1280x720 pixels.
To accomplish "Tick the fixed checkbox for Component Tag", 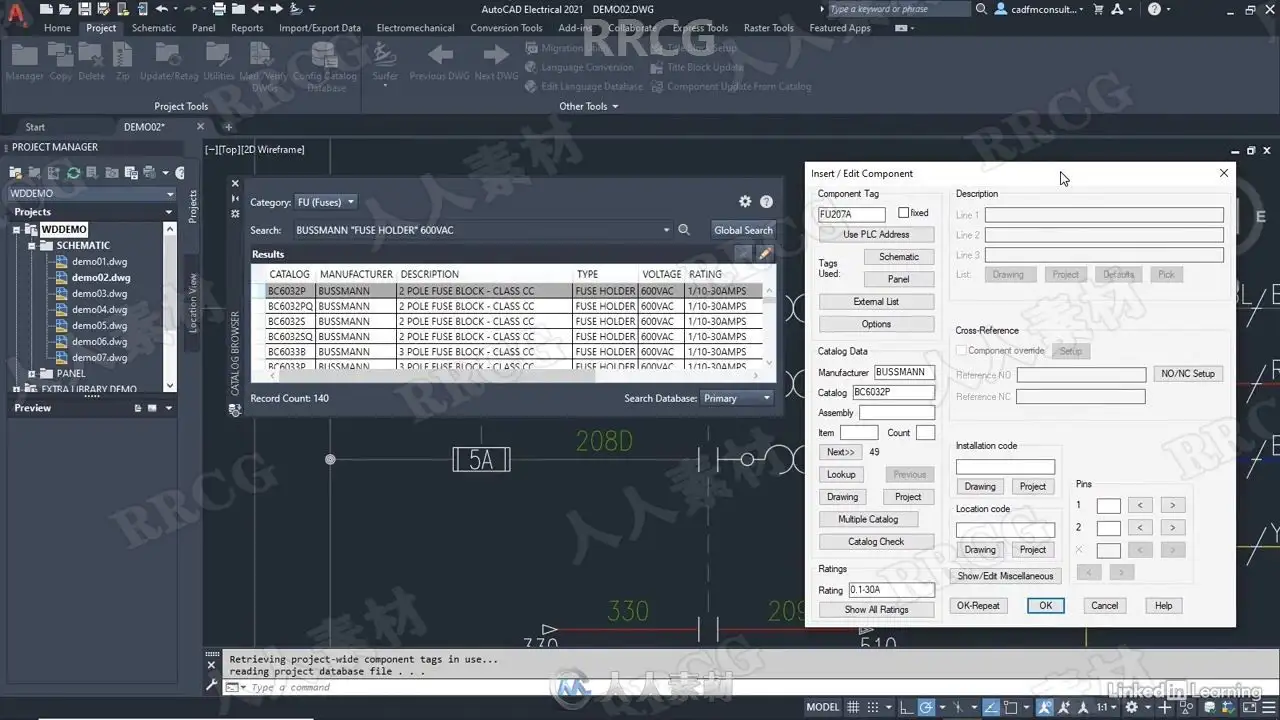I will pyautogui.click(x=903, y=213).
